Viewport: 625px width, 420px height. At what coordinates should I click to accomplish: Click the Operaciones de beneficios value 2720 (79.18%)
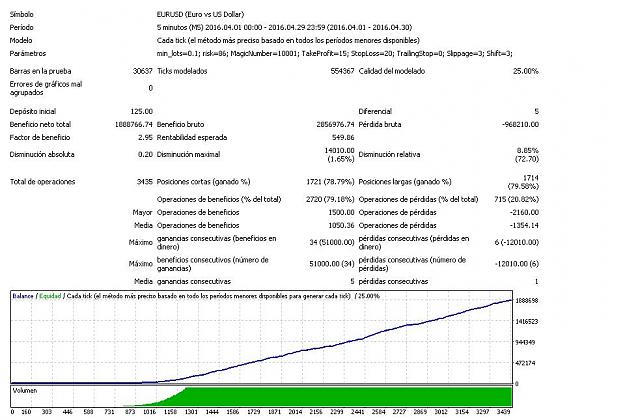pyautogui.click(x=330, y=200)
